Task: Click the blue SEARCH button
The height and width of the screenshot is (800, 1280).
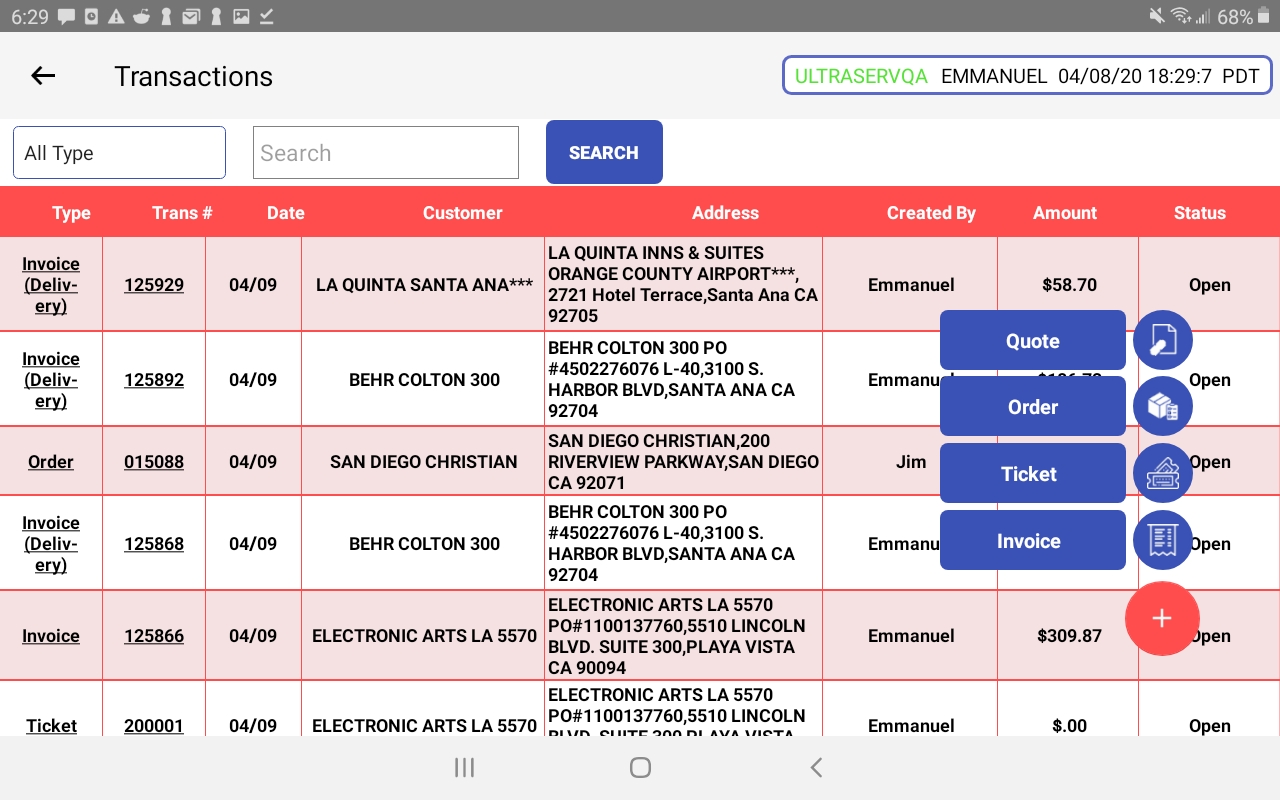Action: click(604, 152)
